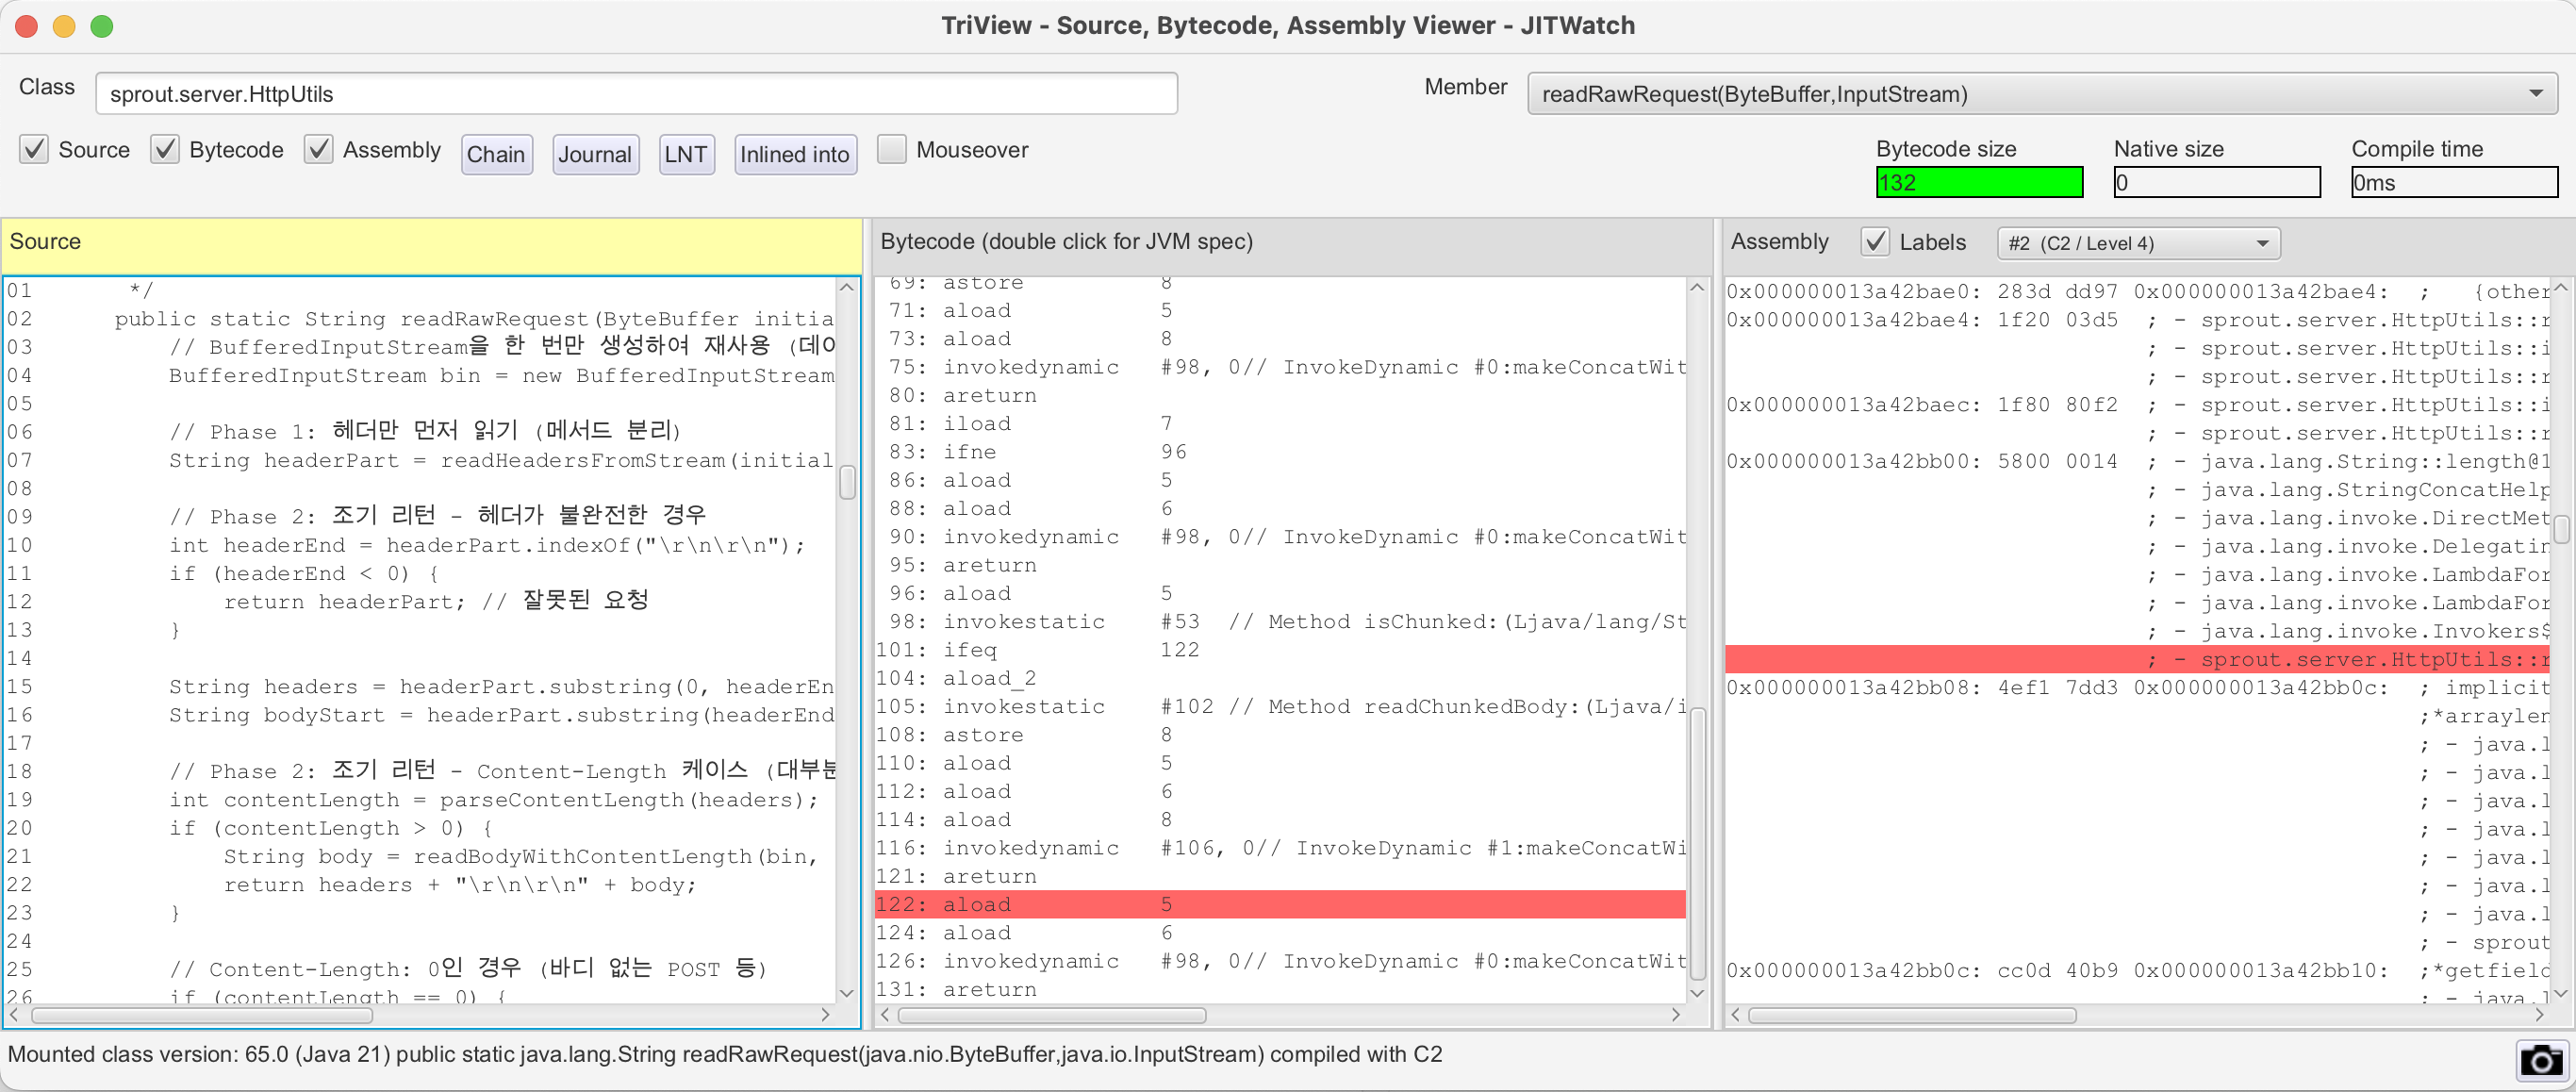2576x1092 pixels.
Task: Click source pane scroll-right arrow
Action: pyautogui.click(x=825, y=1015)
